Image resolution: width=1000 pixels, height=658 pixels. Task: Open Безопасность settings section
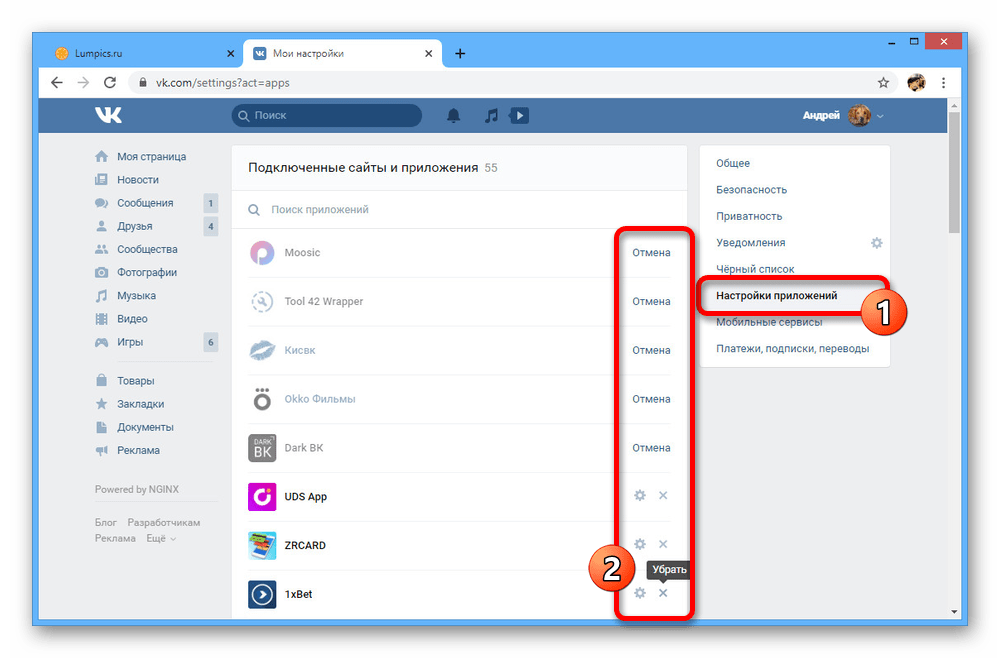(x=751, y=189)
